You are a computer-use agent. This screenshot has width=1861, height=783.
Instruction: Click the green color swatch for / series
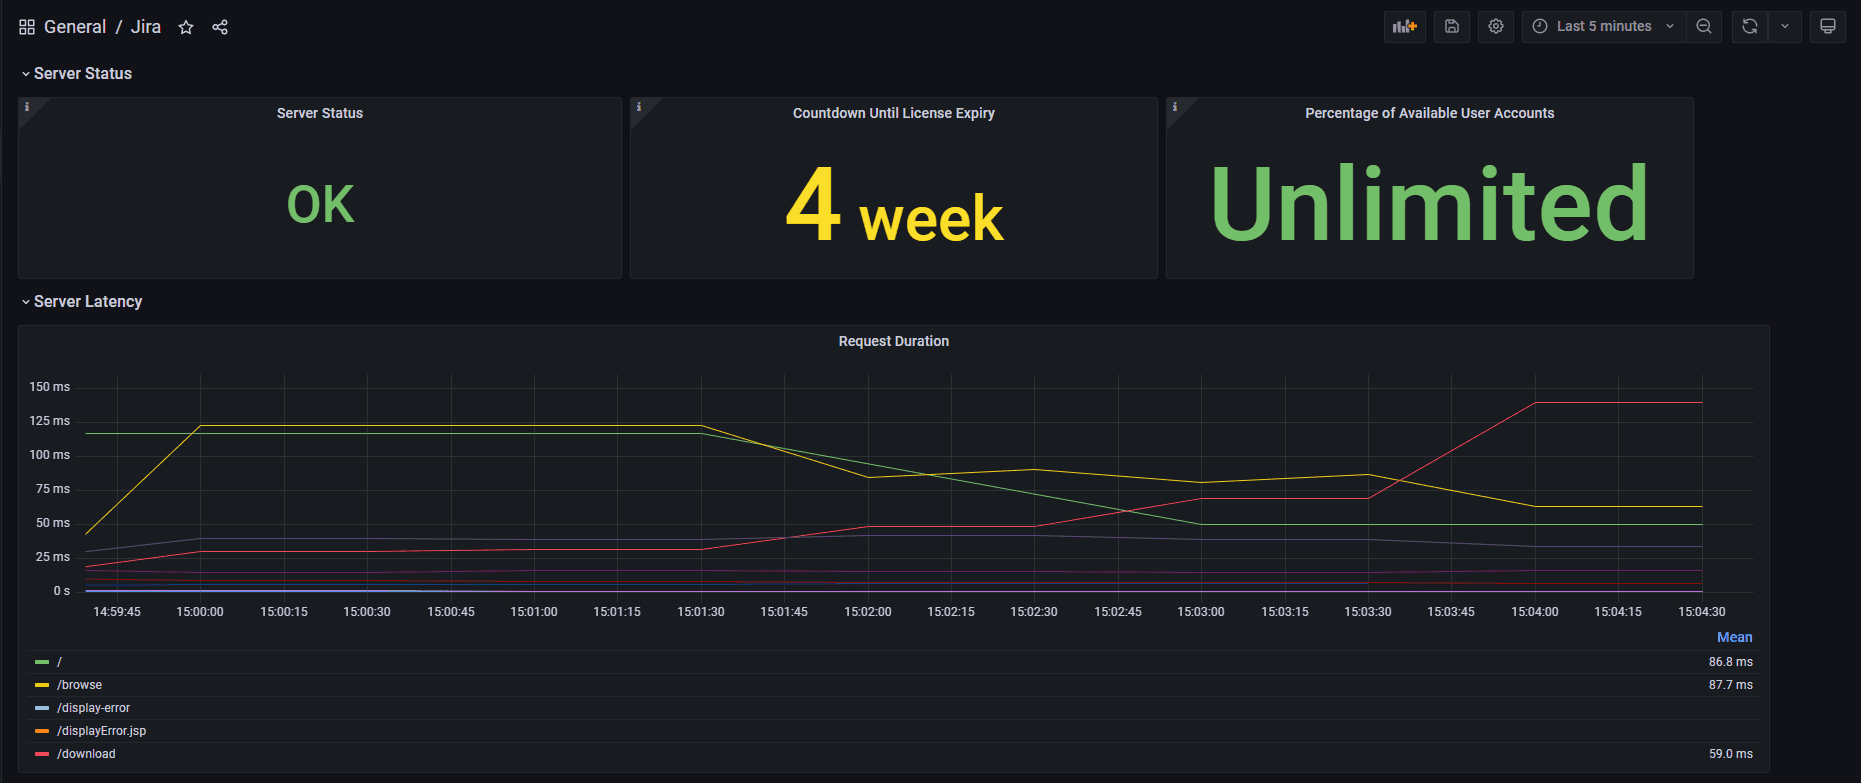point(42,662)
